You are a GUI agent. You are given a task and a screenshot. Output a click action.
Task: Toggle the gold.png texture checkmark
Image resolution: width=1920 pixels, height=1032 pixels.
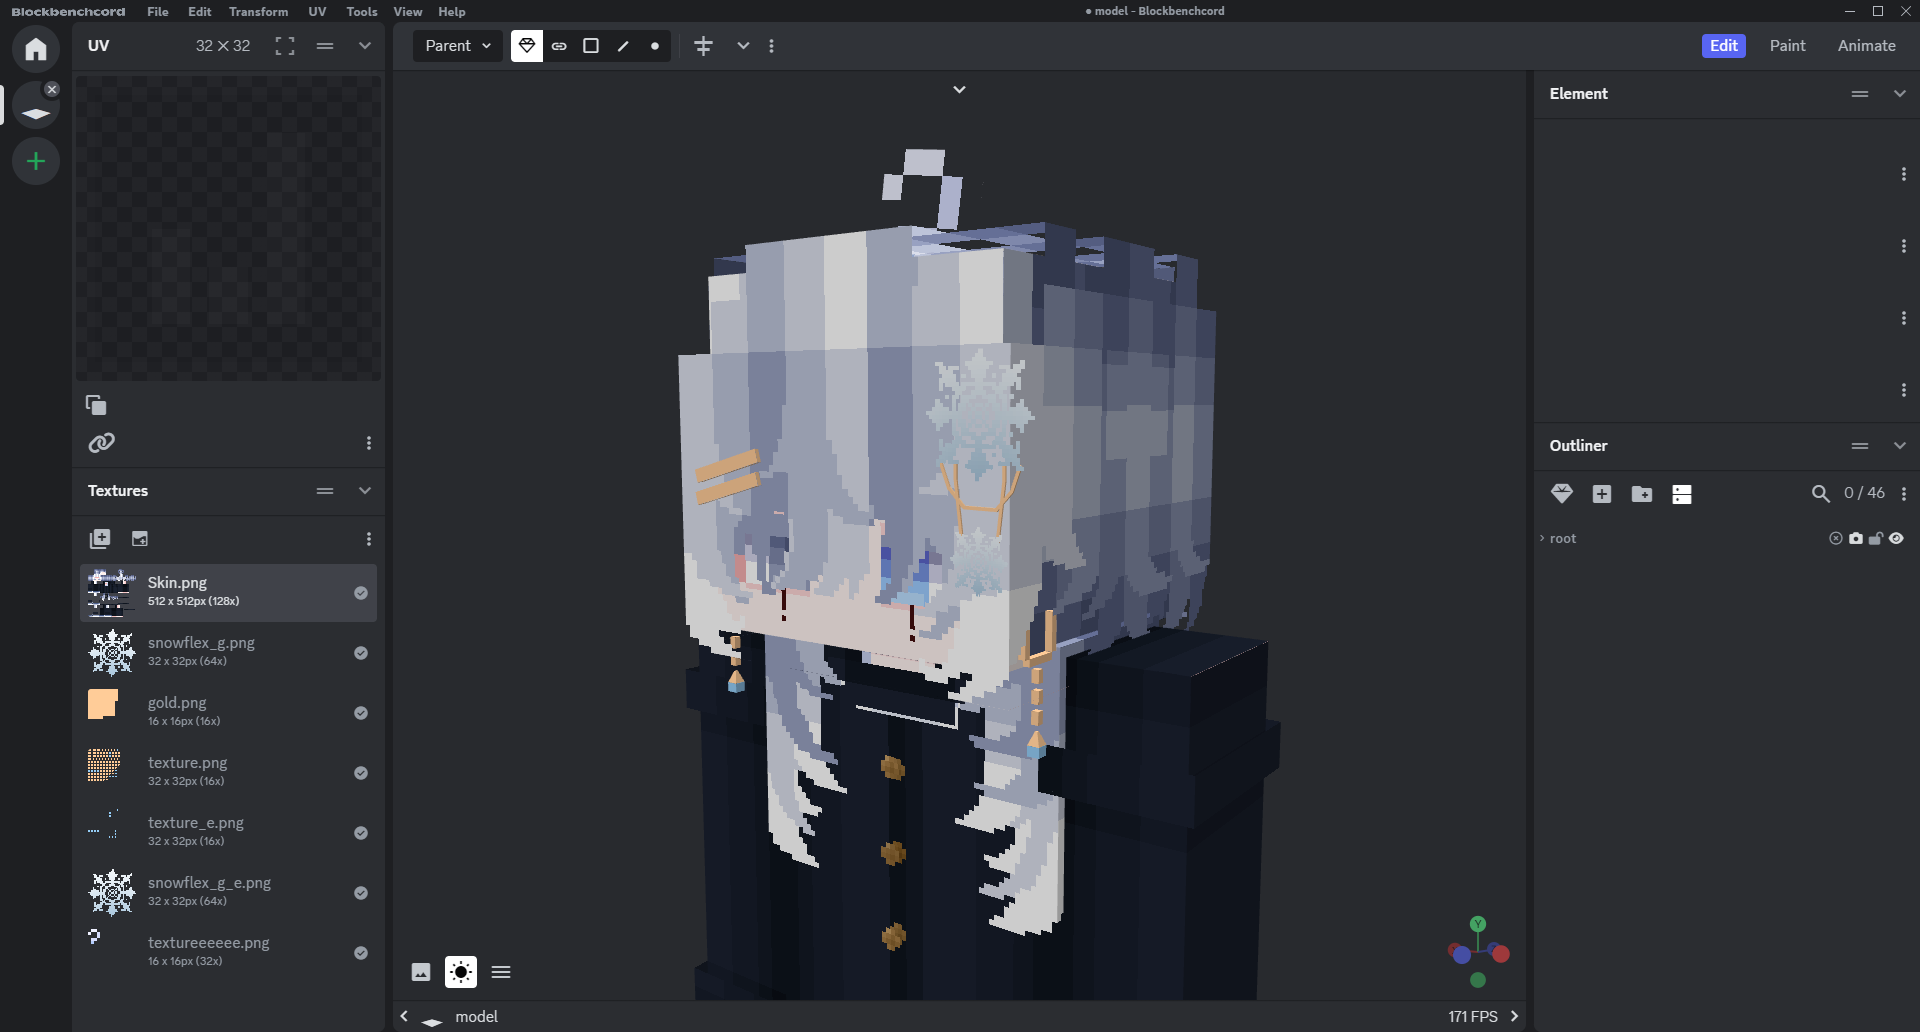pyautogui.click(x=361, y=713)
